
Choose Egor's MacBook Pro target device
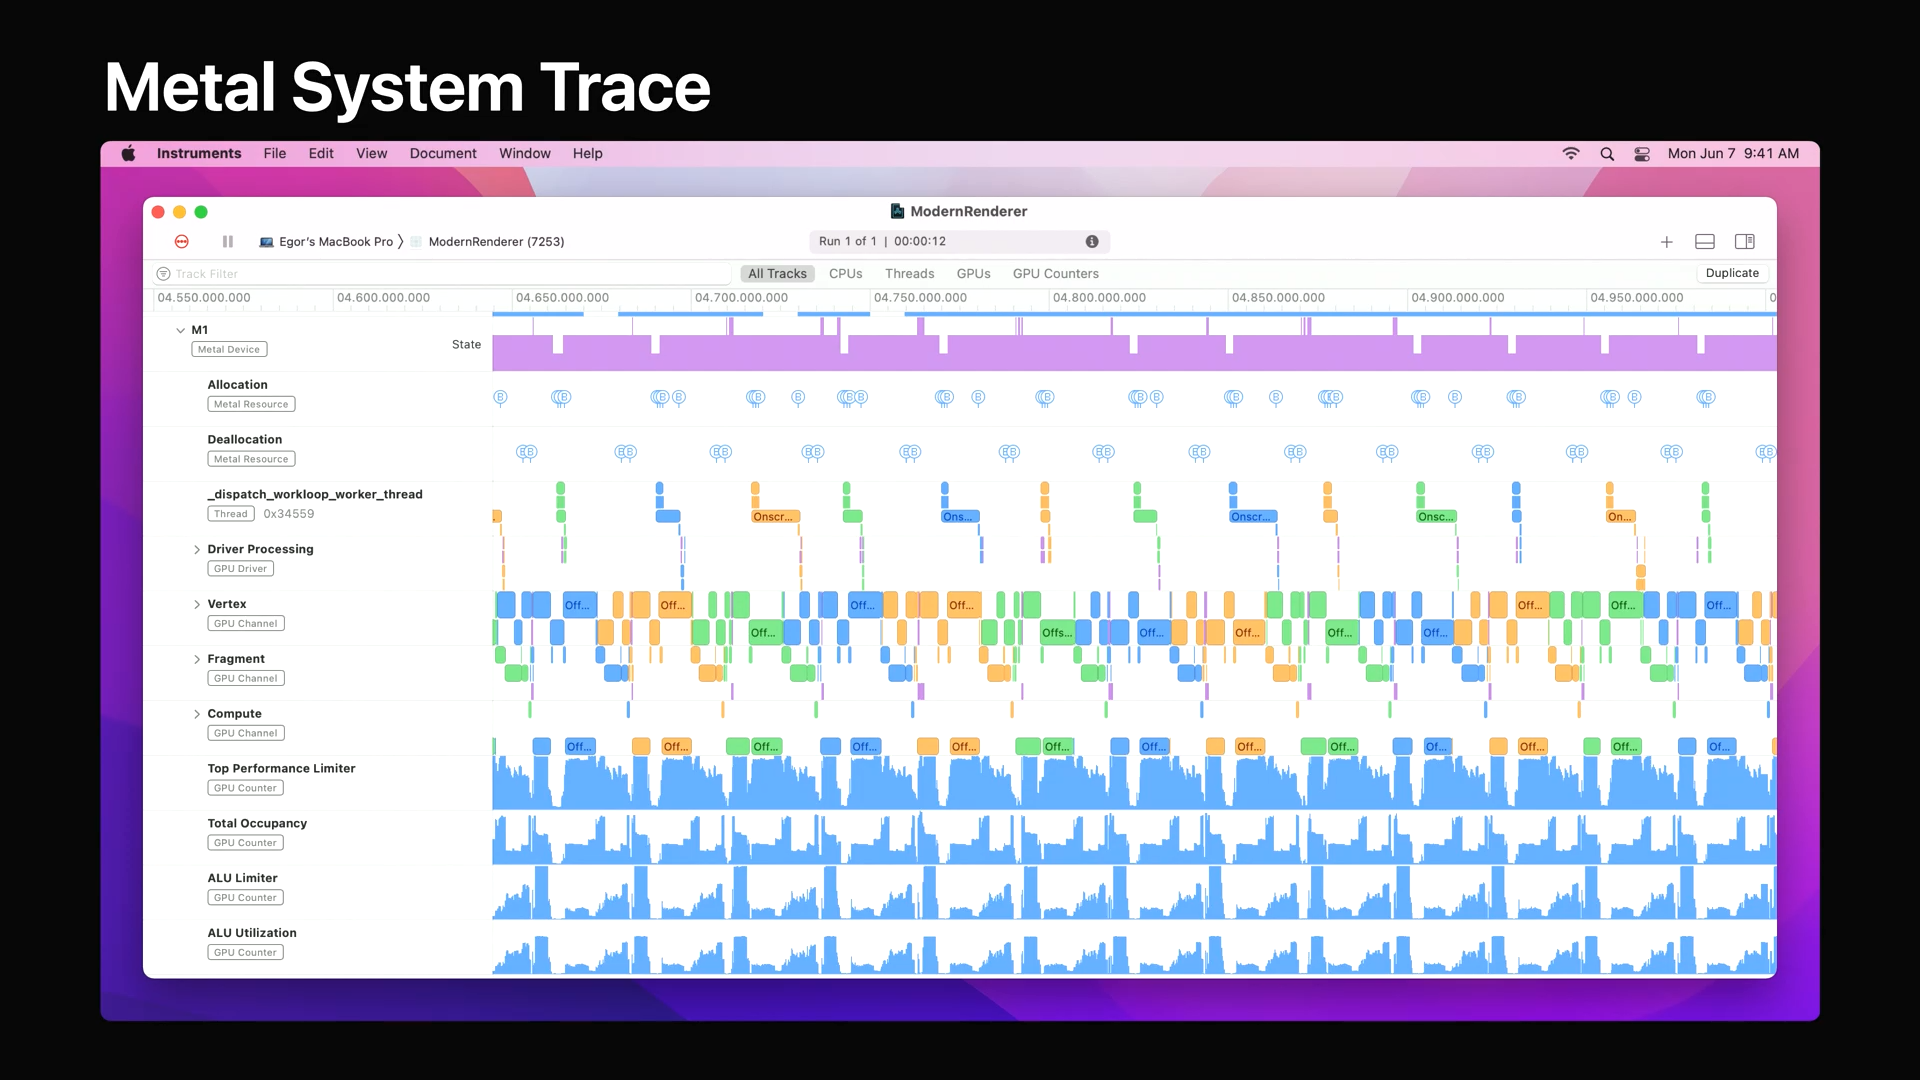tap(335, 242)
